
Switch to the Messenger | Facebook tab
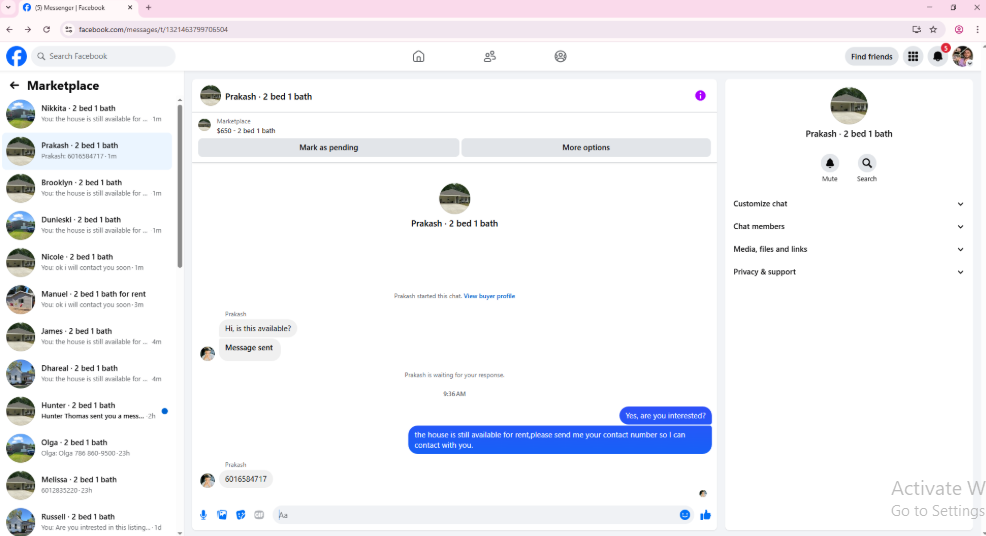tap(77, 8)
